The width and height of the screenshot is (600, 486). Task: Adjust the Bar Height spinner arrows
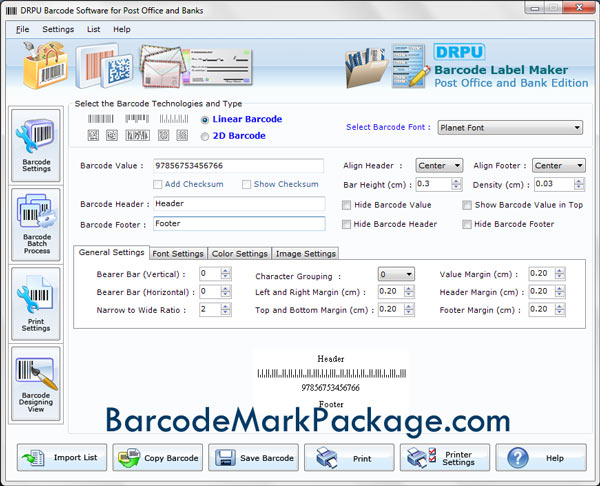click(x=456, y=184)
